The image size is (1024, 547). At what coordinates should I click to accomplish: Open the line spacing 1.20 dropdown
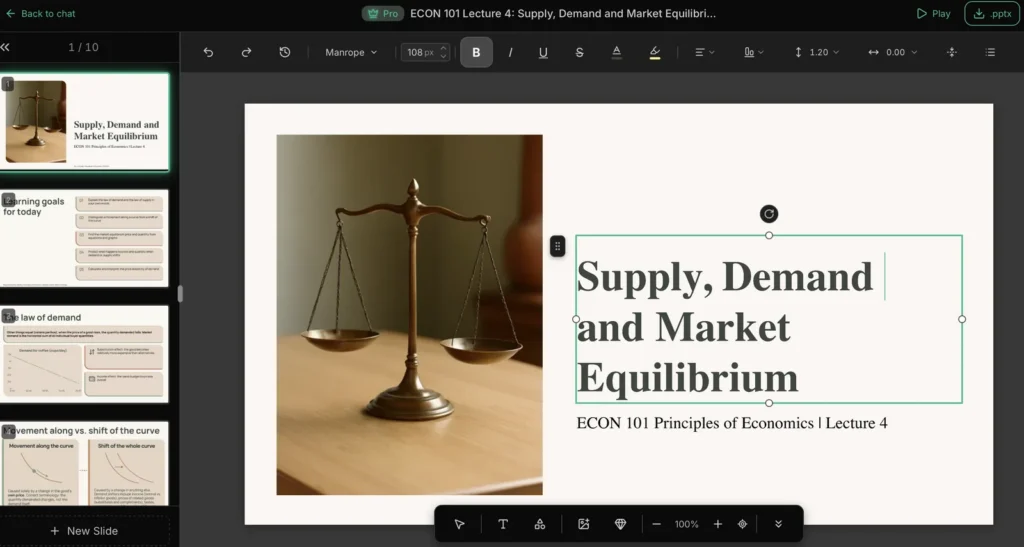pyautogui.click(x=817, y=52)
